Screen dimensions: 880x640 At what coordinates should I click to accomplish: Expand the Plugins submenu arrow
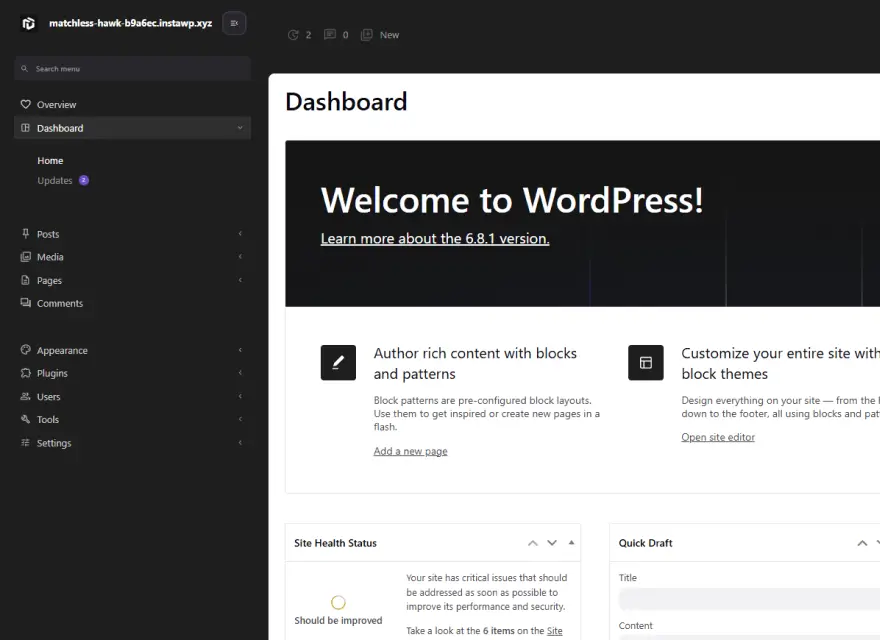click(240, 373)
